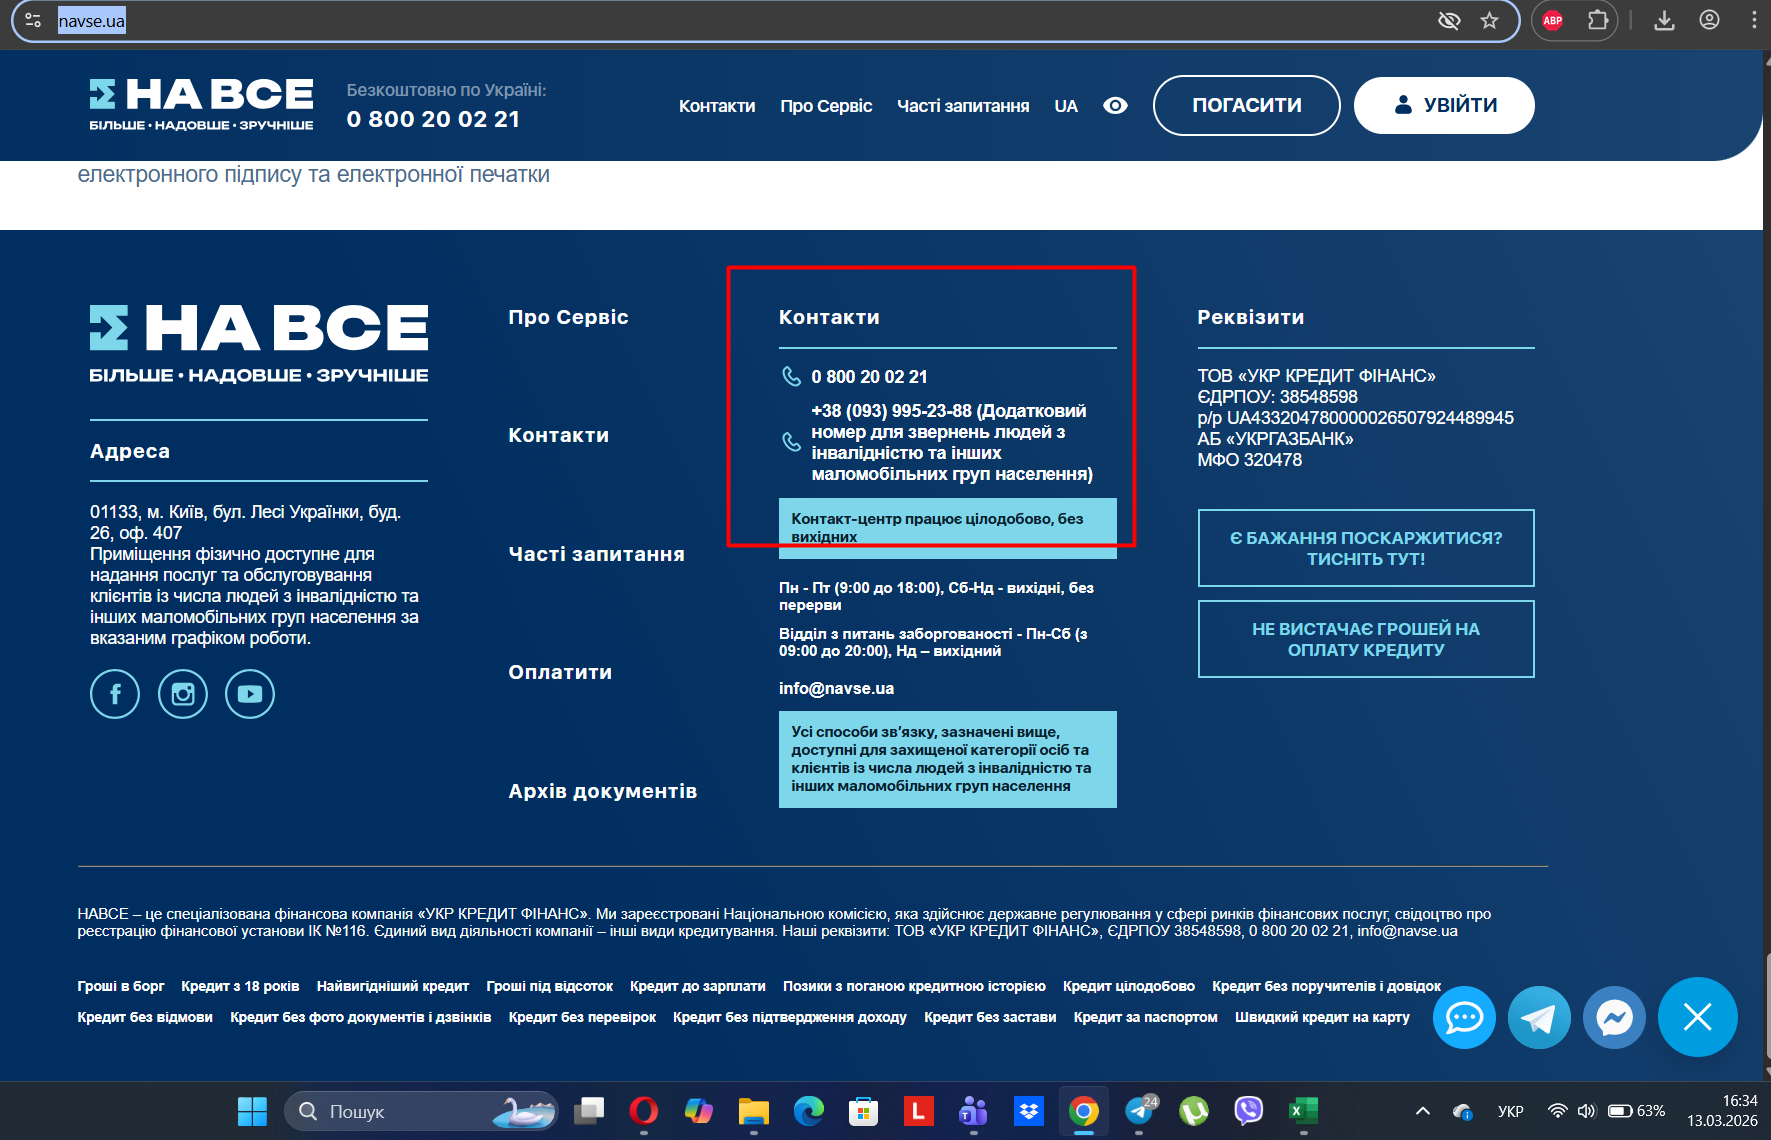Open the Гроші в борг link
The width and height of the screenshot is (1771, 1140).
coord(121,986)
